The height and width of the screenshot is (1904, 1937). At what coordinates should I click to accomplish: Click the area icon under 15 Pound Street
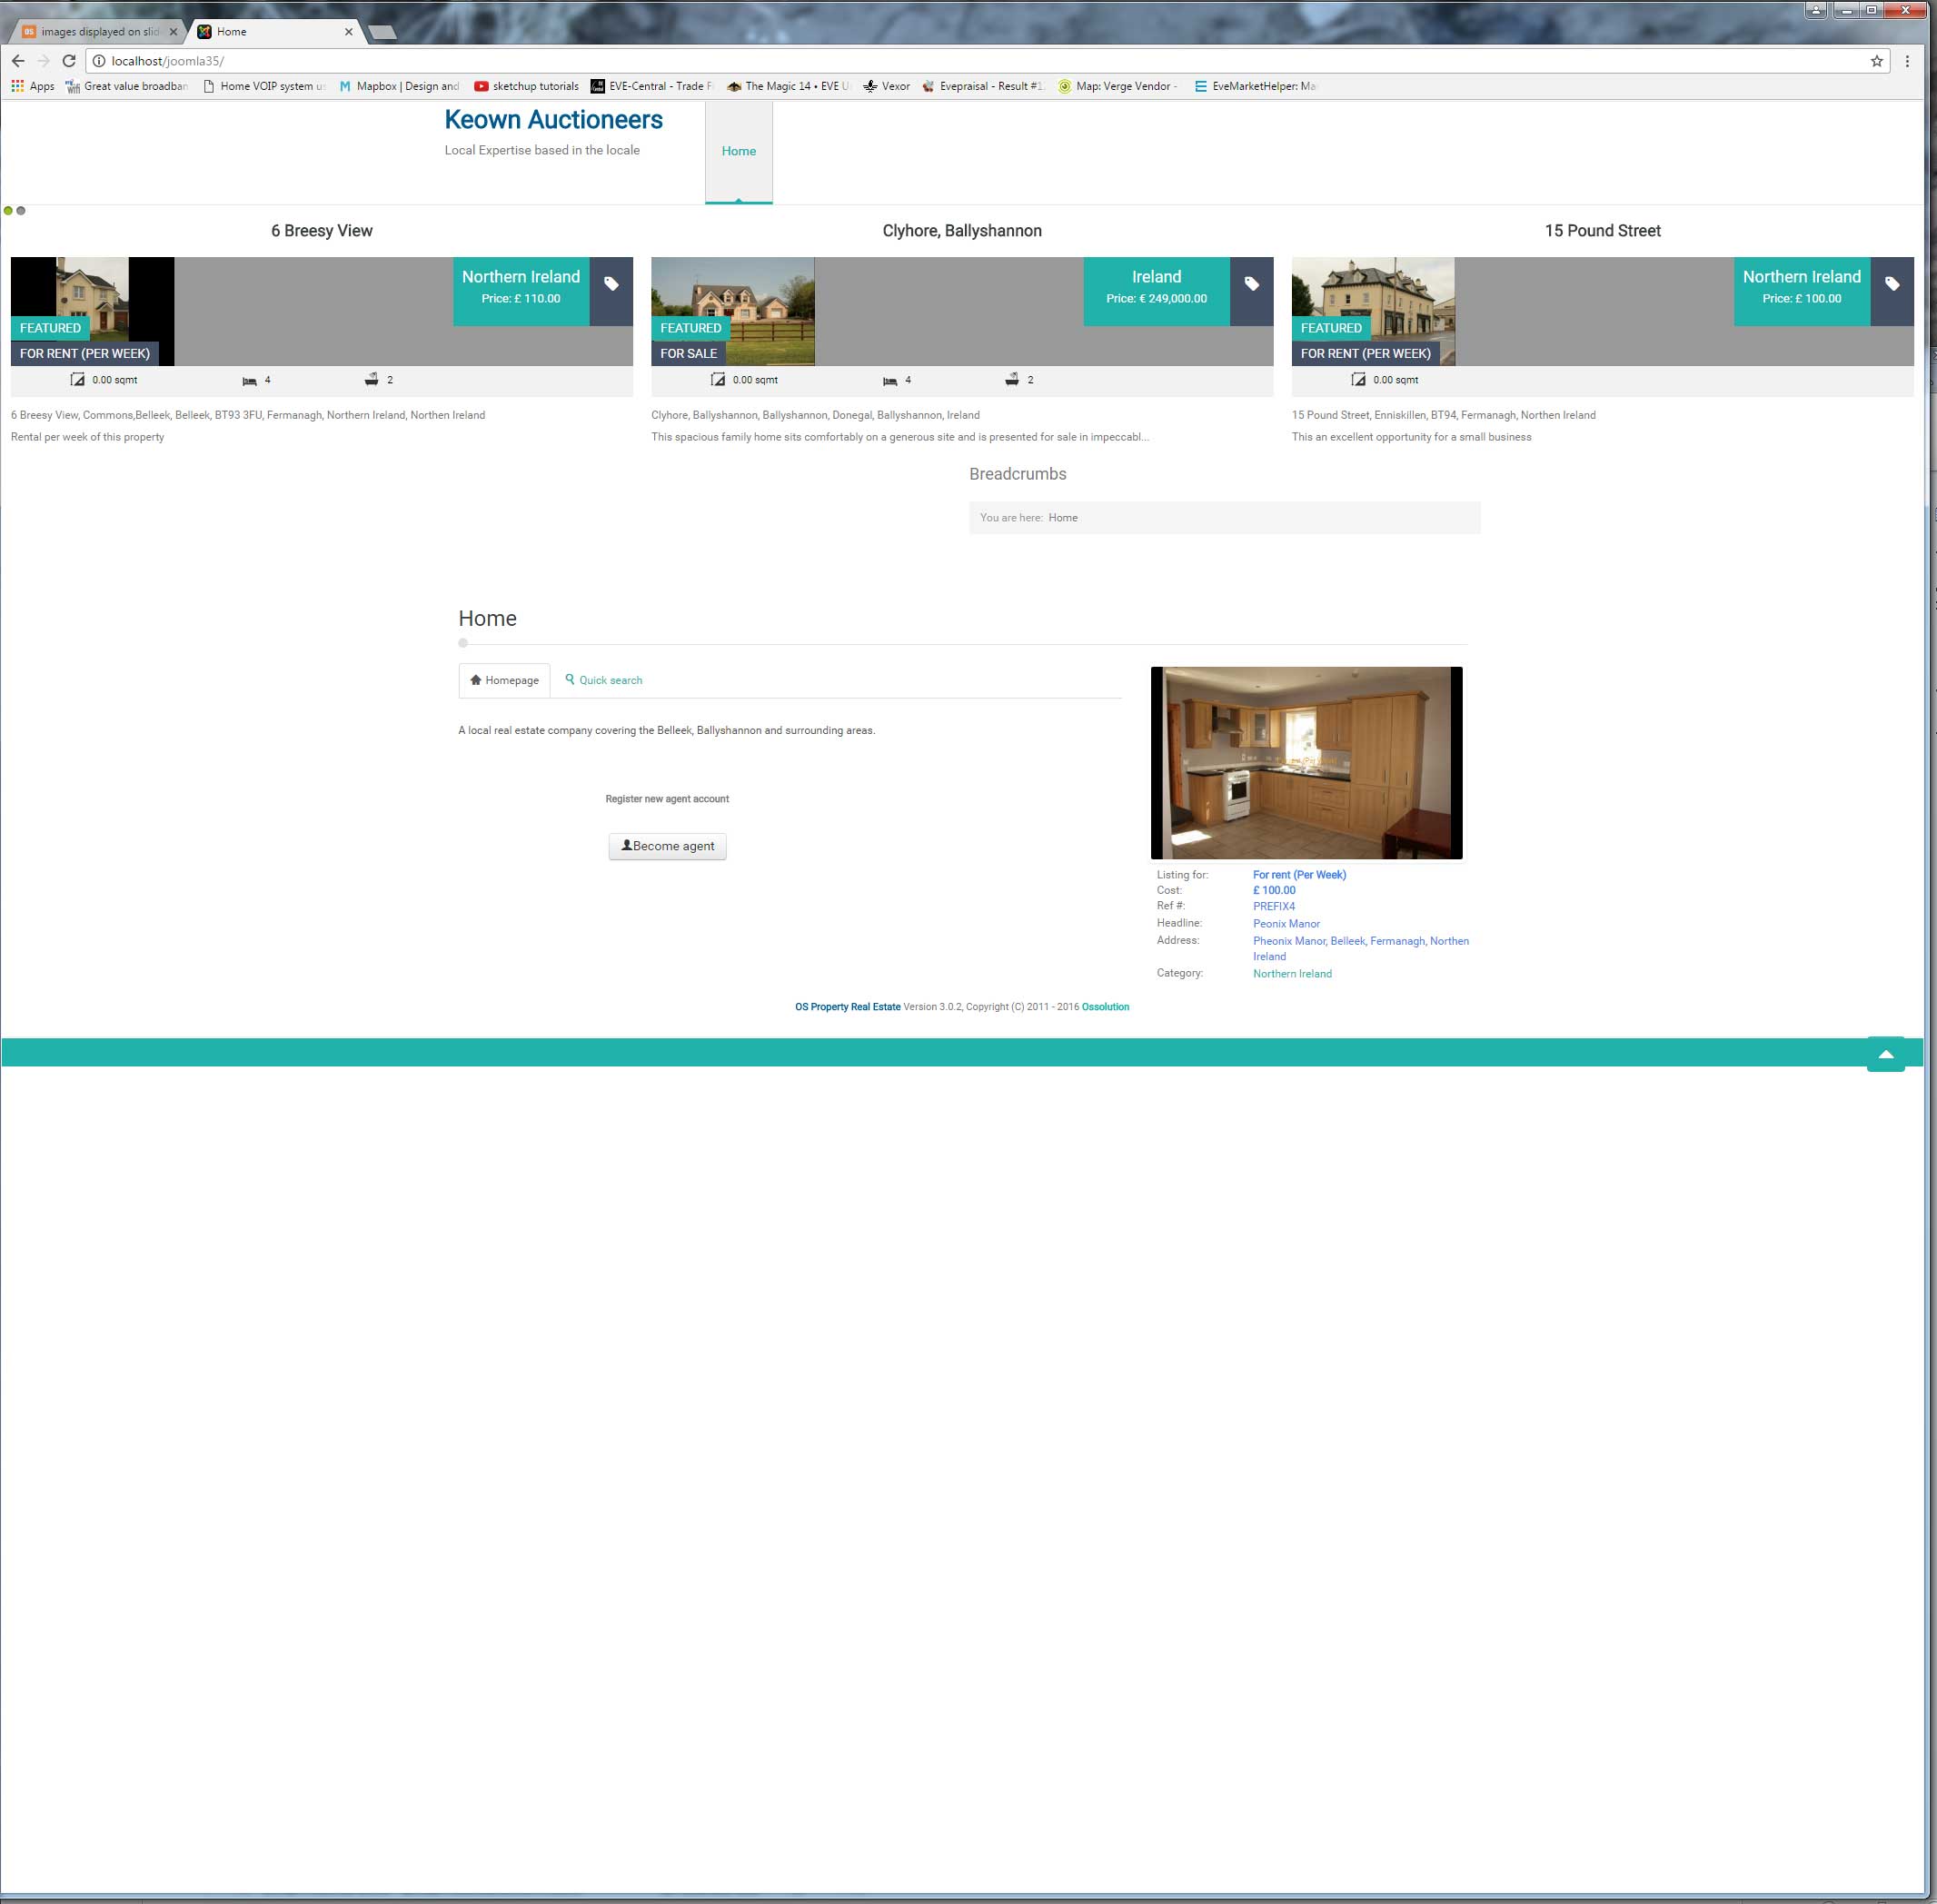(x=1358, y=379)
